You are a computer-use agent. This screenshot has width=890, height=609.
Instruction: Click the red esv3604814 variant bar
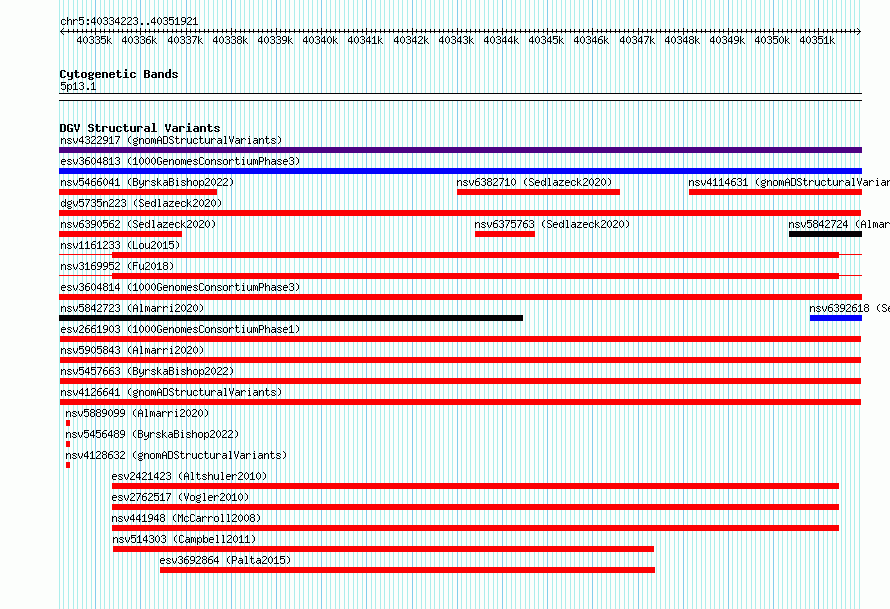tap(460, 297)
